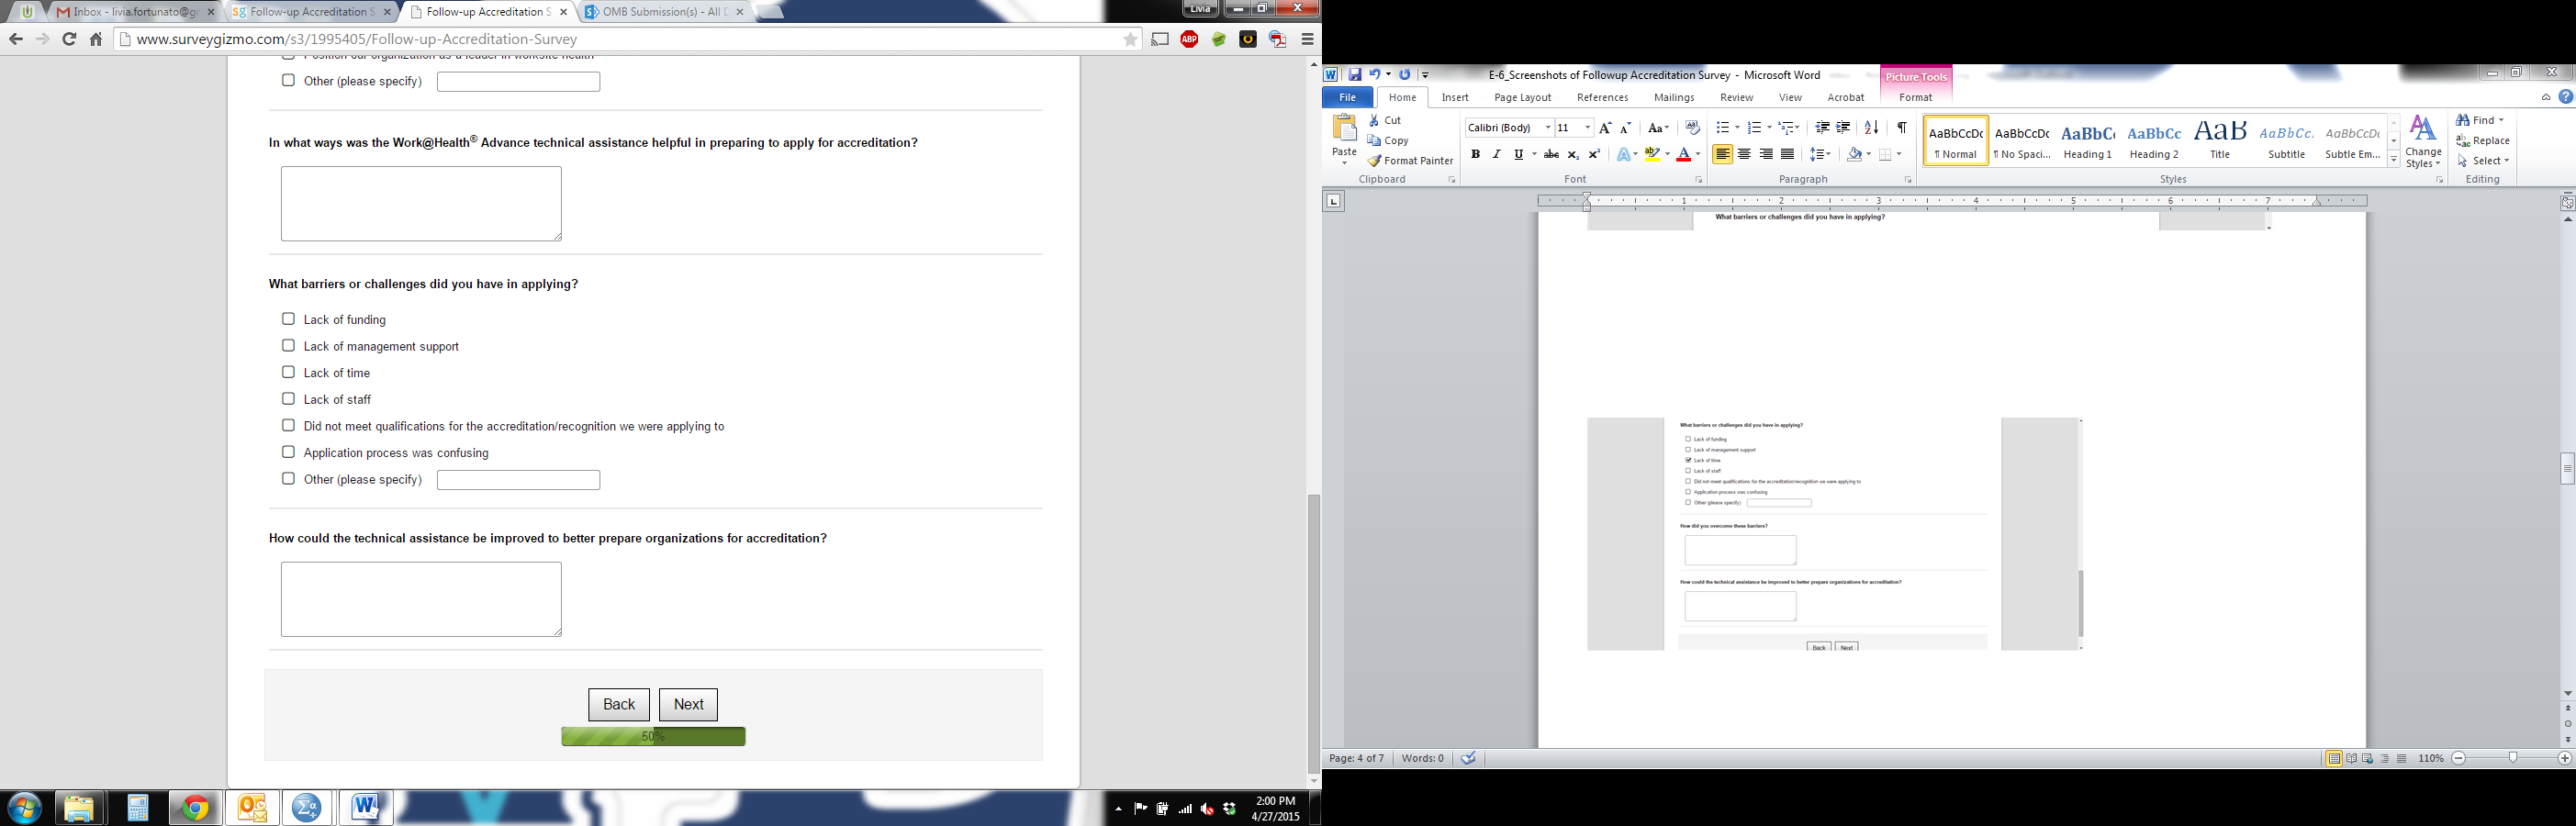Click the Word zoom slider handle
The height and width of the screenshot is (826, 2576).
tap(2512, 758)
